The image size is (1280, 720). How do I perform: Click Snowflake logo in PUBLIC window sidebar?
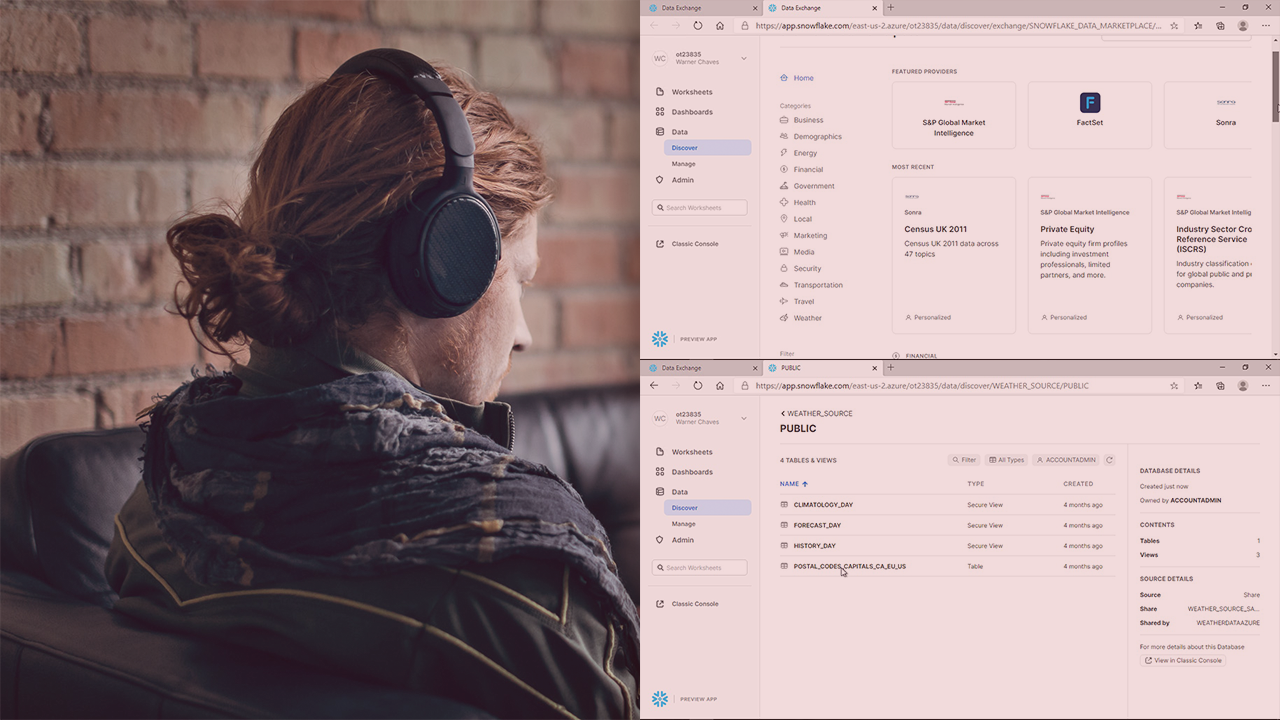point(660,699)
